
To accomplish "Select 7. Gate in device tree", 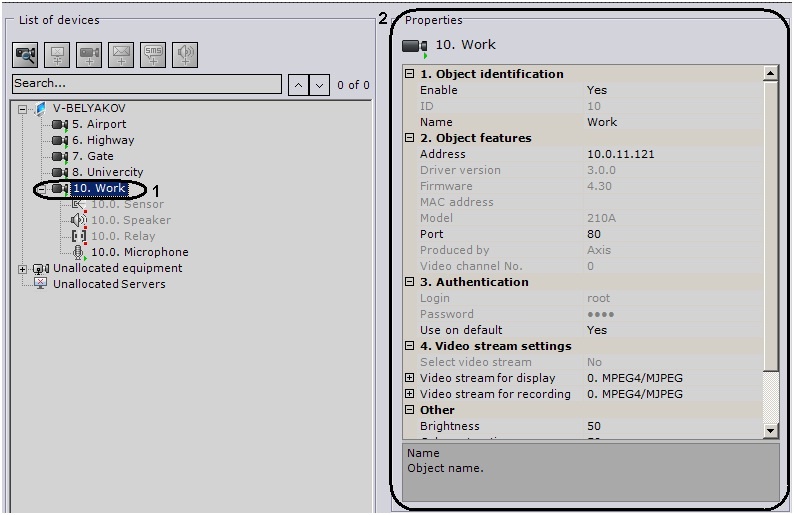I will coord(93,156).
